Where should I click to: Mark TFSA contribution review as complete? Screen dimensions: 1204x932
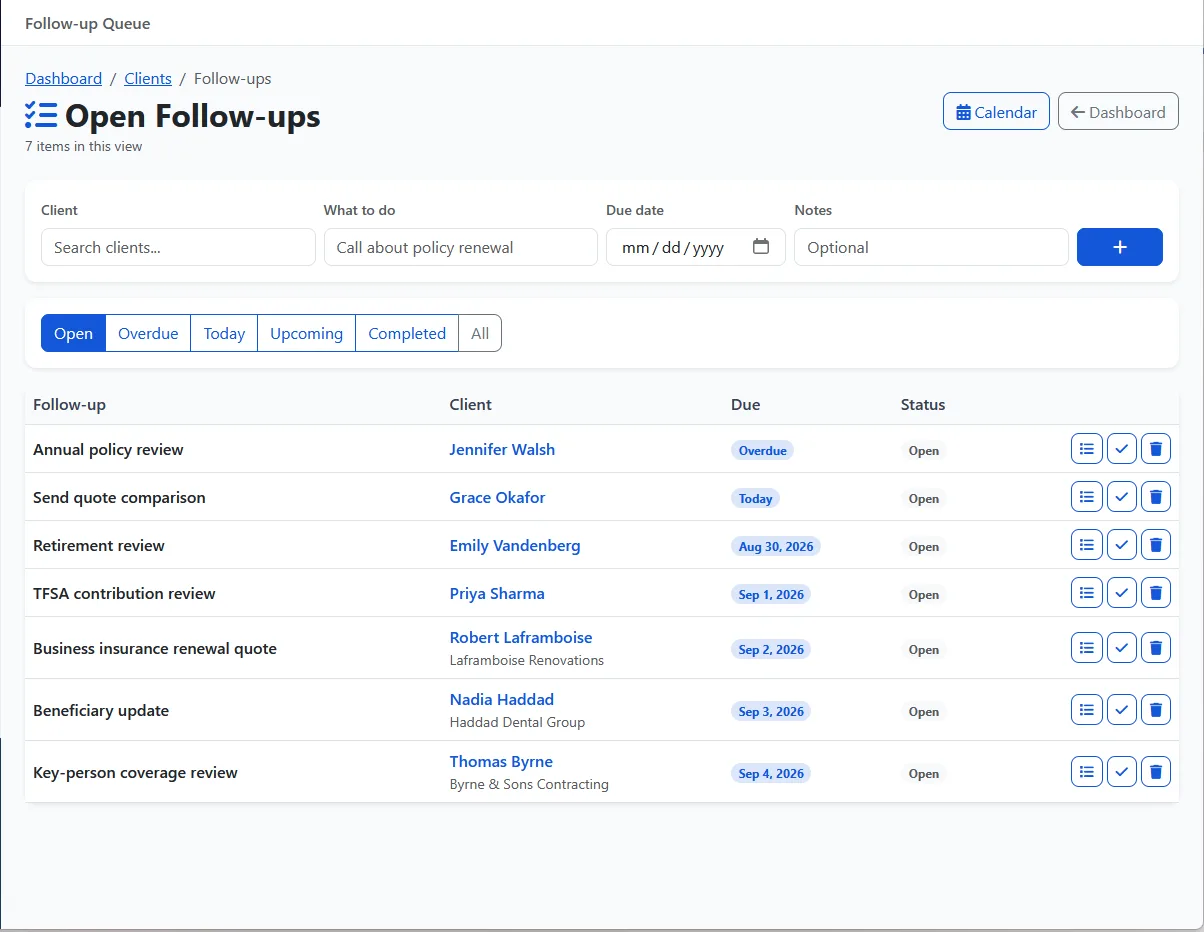pos(1122,593)
